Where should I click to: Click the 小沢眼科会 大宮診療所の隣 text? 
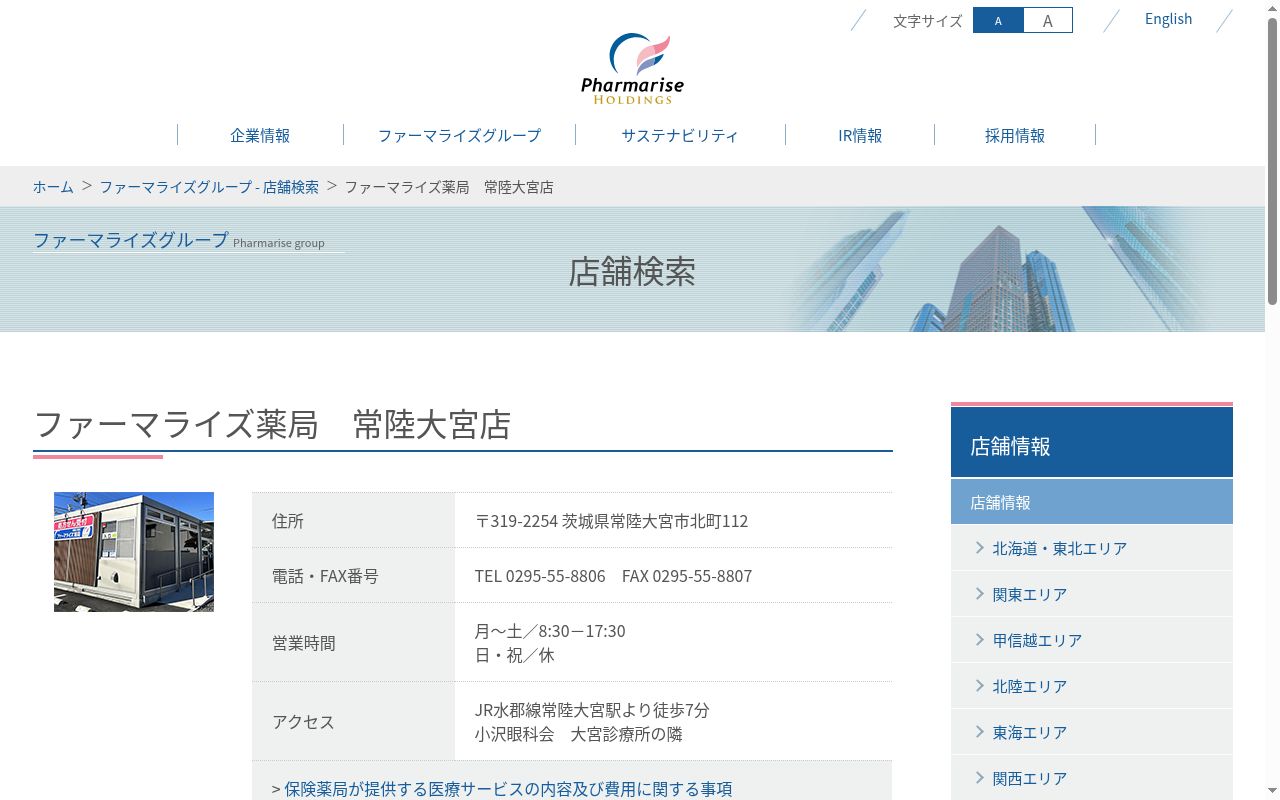coord(578,734)
